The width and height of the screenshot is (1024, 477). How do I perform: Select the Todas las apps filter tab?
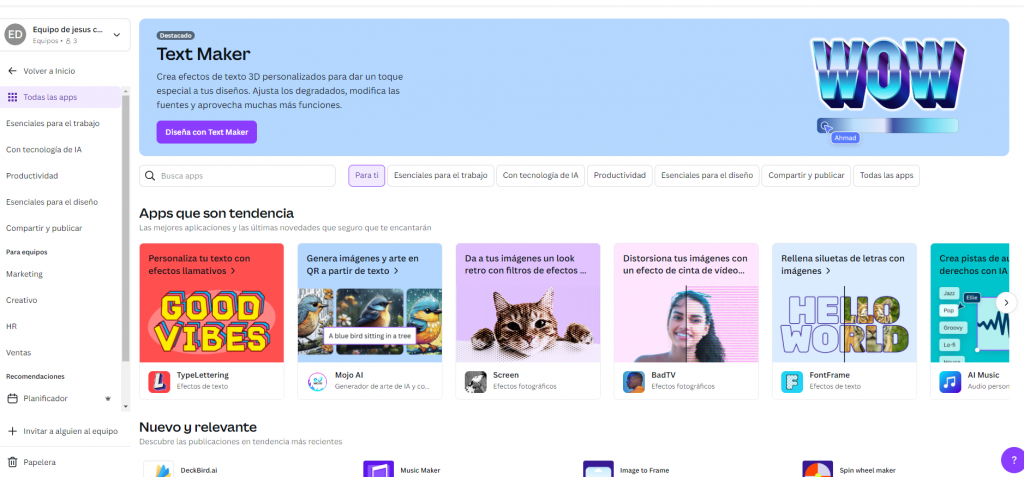pos(886,176)
